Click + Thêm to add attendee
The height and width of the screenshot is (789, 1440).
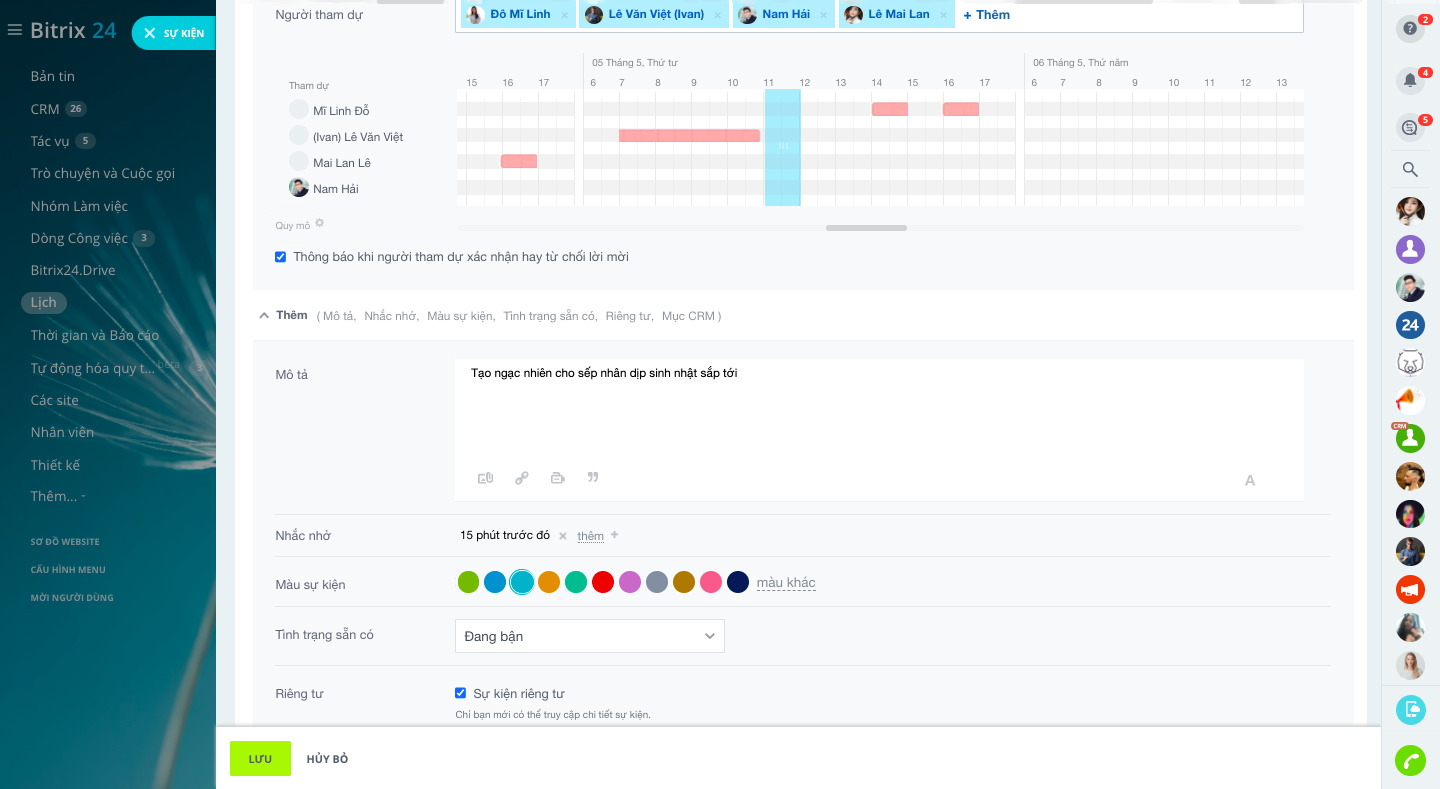tap(986, 15)
